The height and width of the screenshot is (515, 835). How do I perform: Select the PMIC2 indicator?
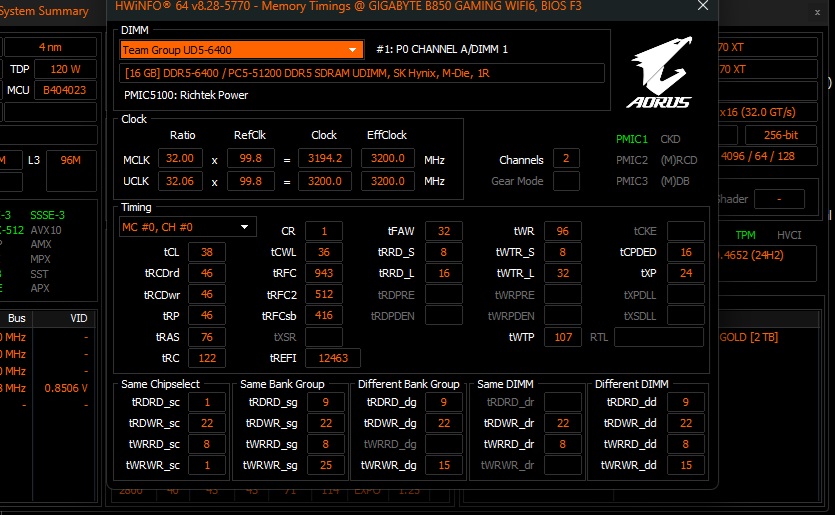click(x=632, y=160)
